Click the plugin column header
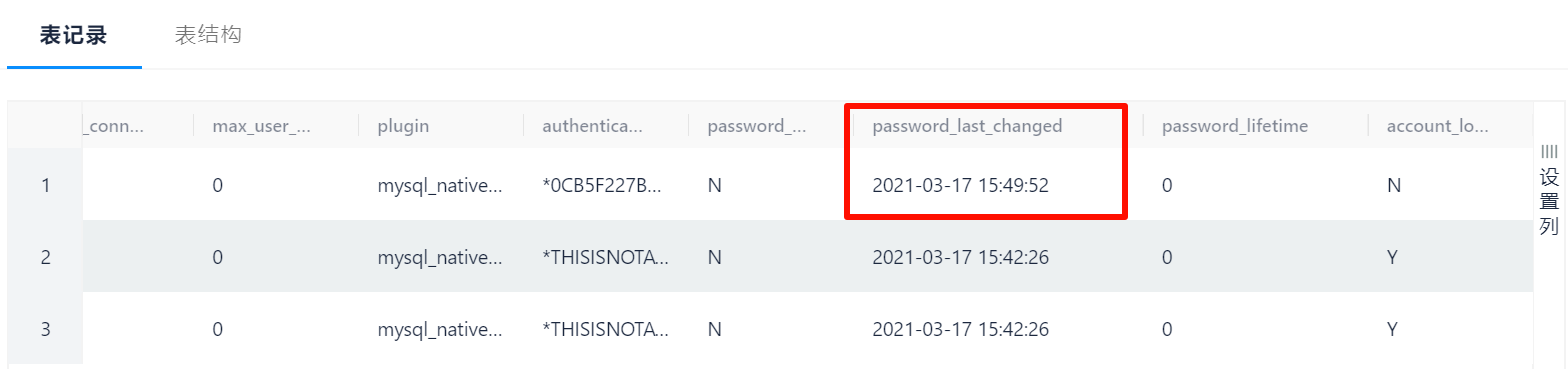The height and width of the screenshot is (369, 1568). [403, 126]
